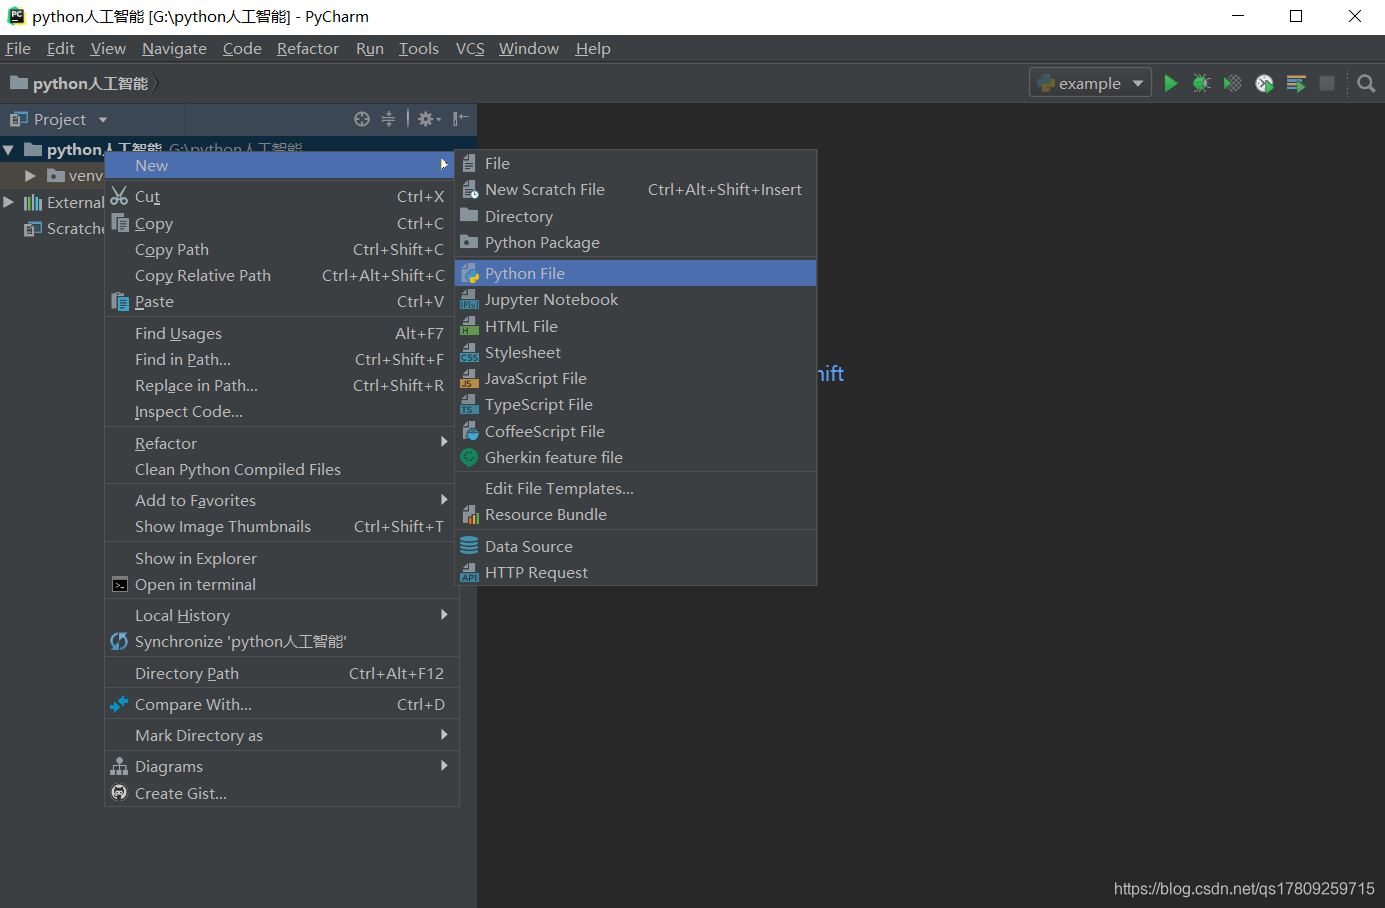Click Create Gist GitHub icon
Image resolution: width=1385 pixels, height=908 pixels.
(119, 793)
